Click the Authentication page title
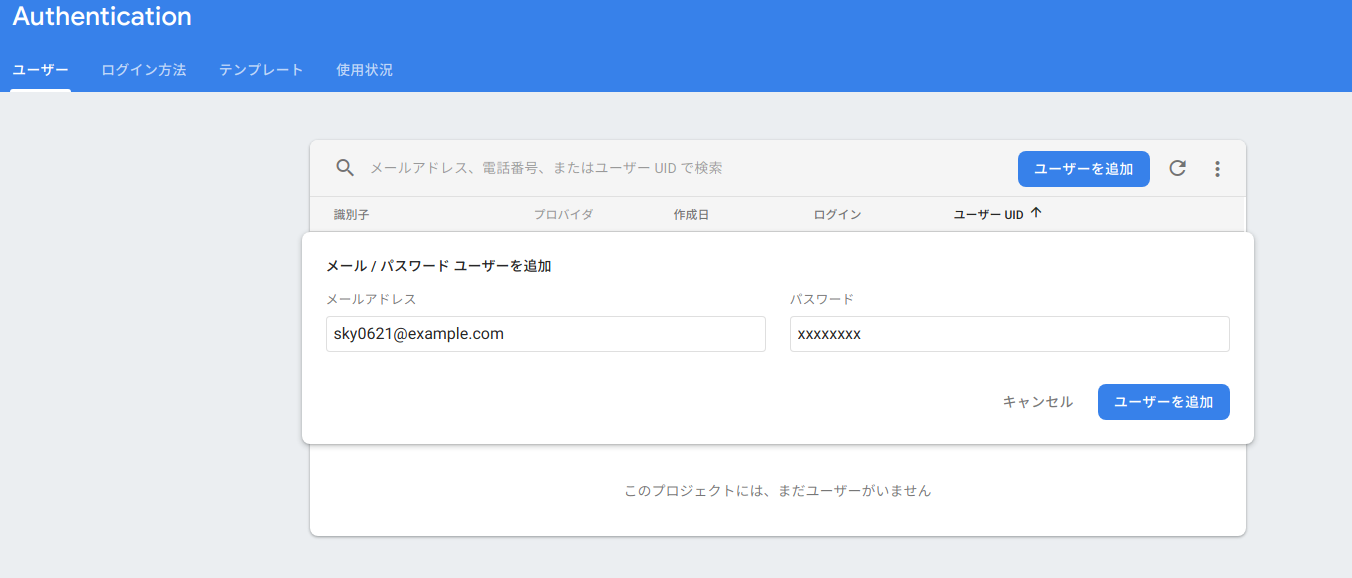Viewport: 1352px width, 578px height. tap(101, 16)
